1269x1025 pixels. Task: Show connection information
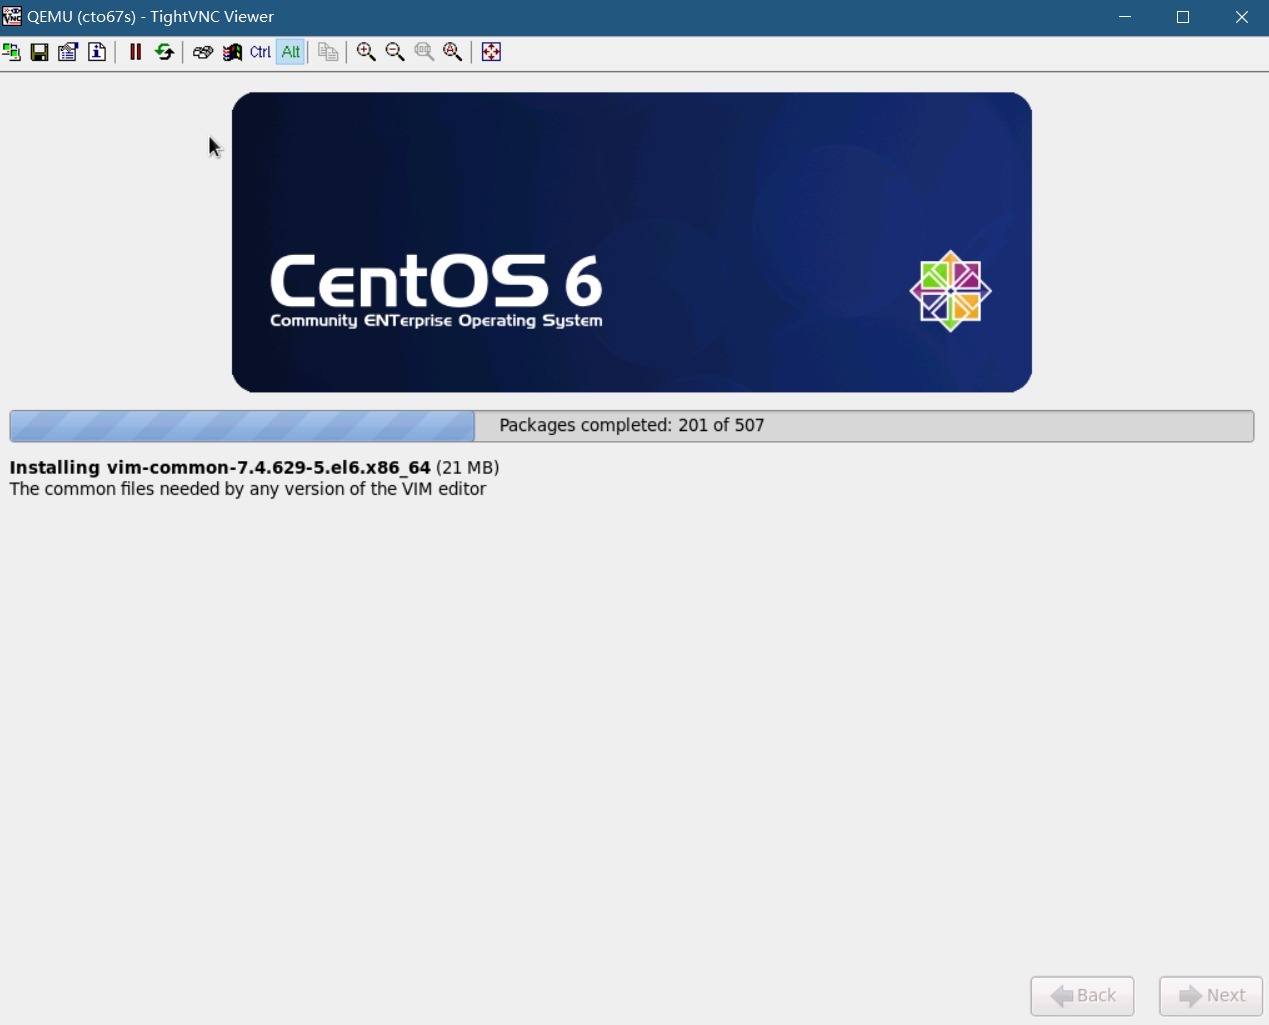pos(97,52)
